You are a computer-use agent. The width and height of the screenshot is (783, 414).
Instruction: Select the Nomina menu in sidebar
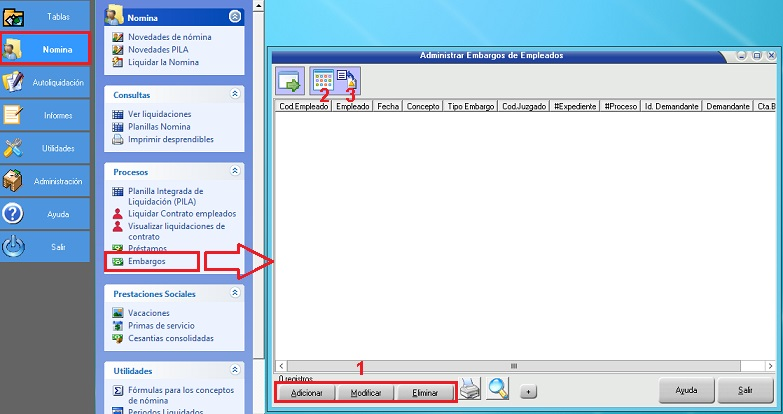click(46, 48)
